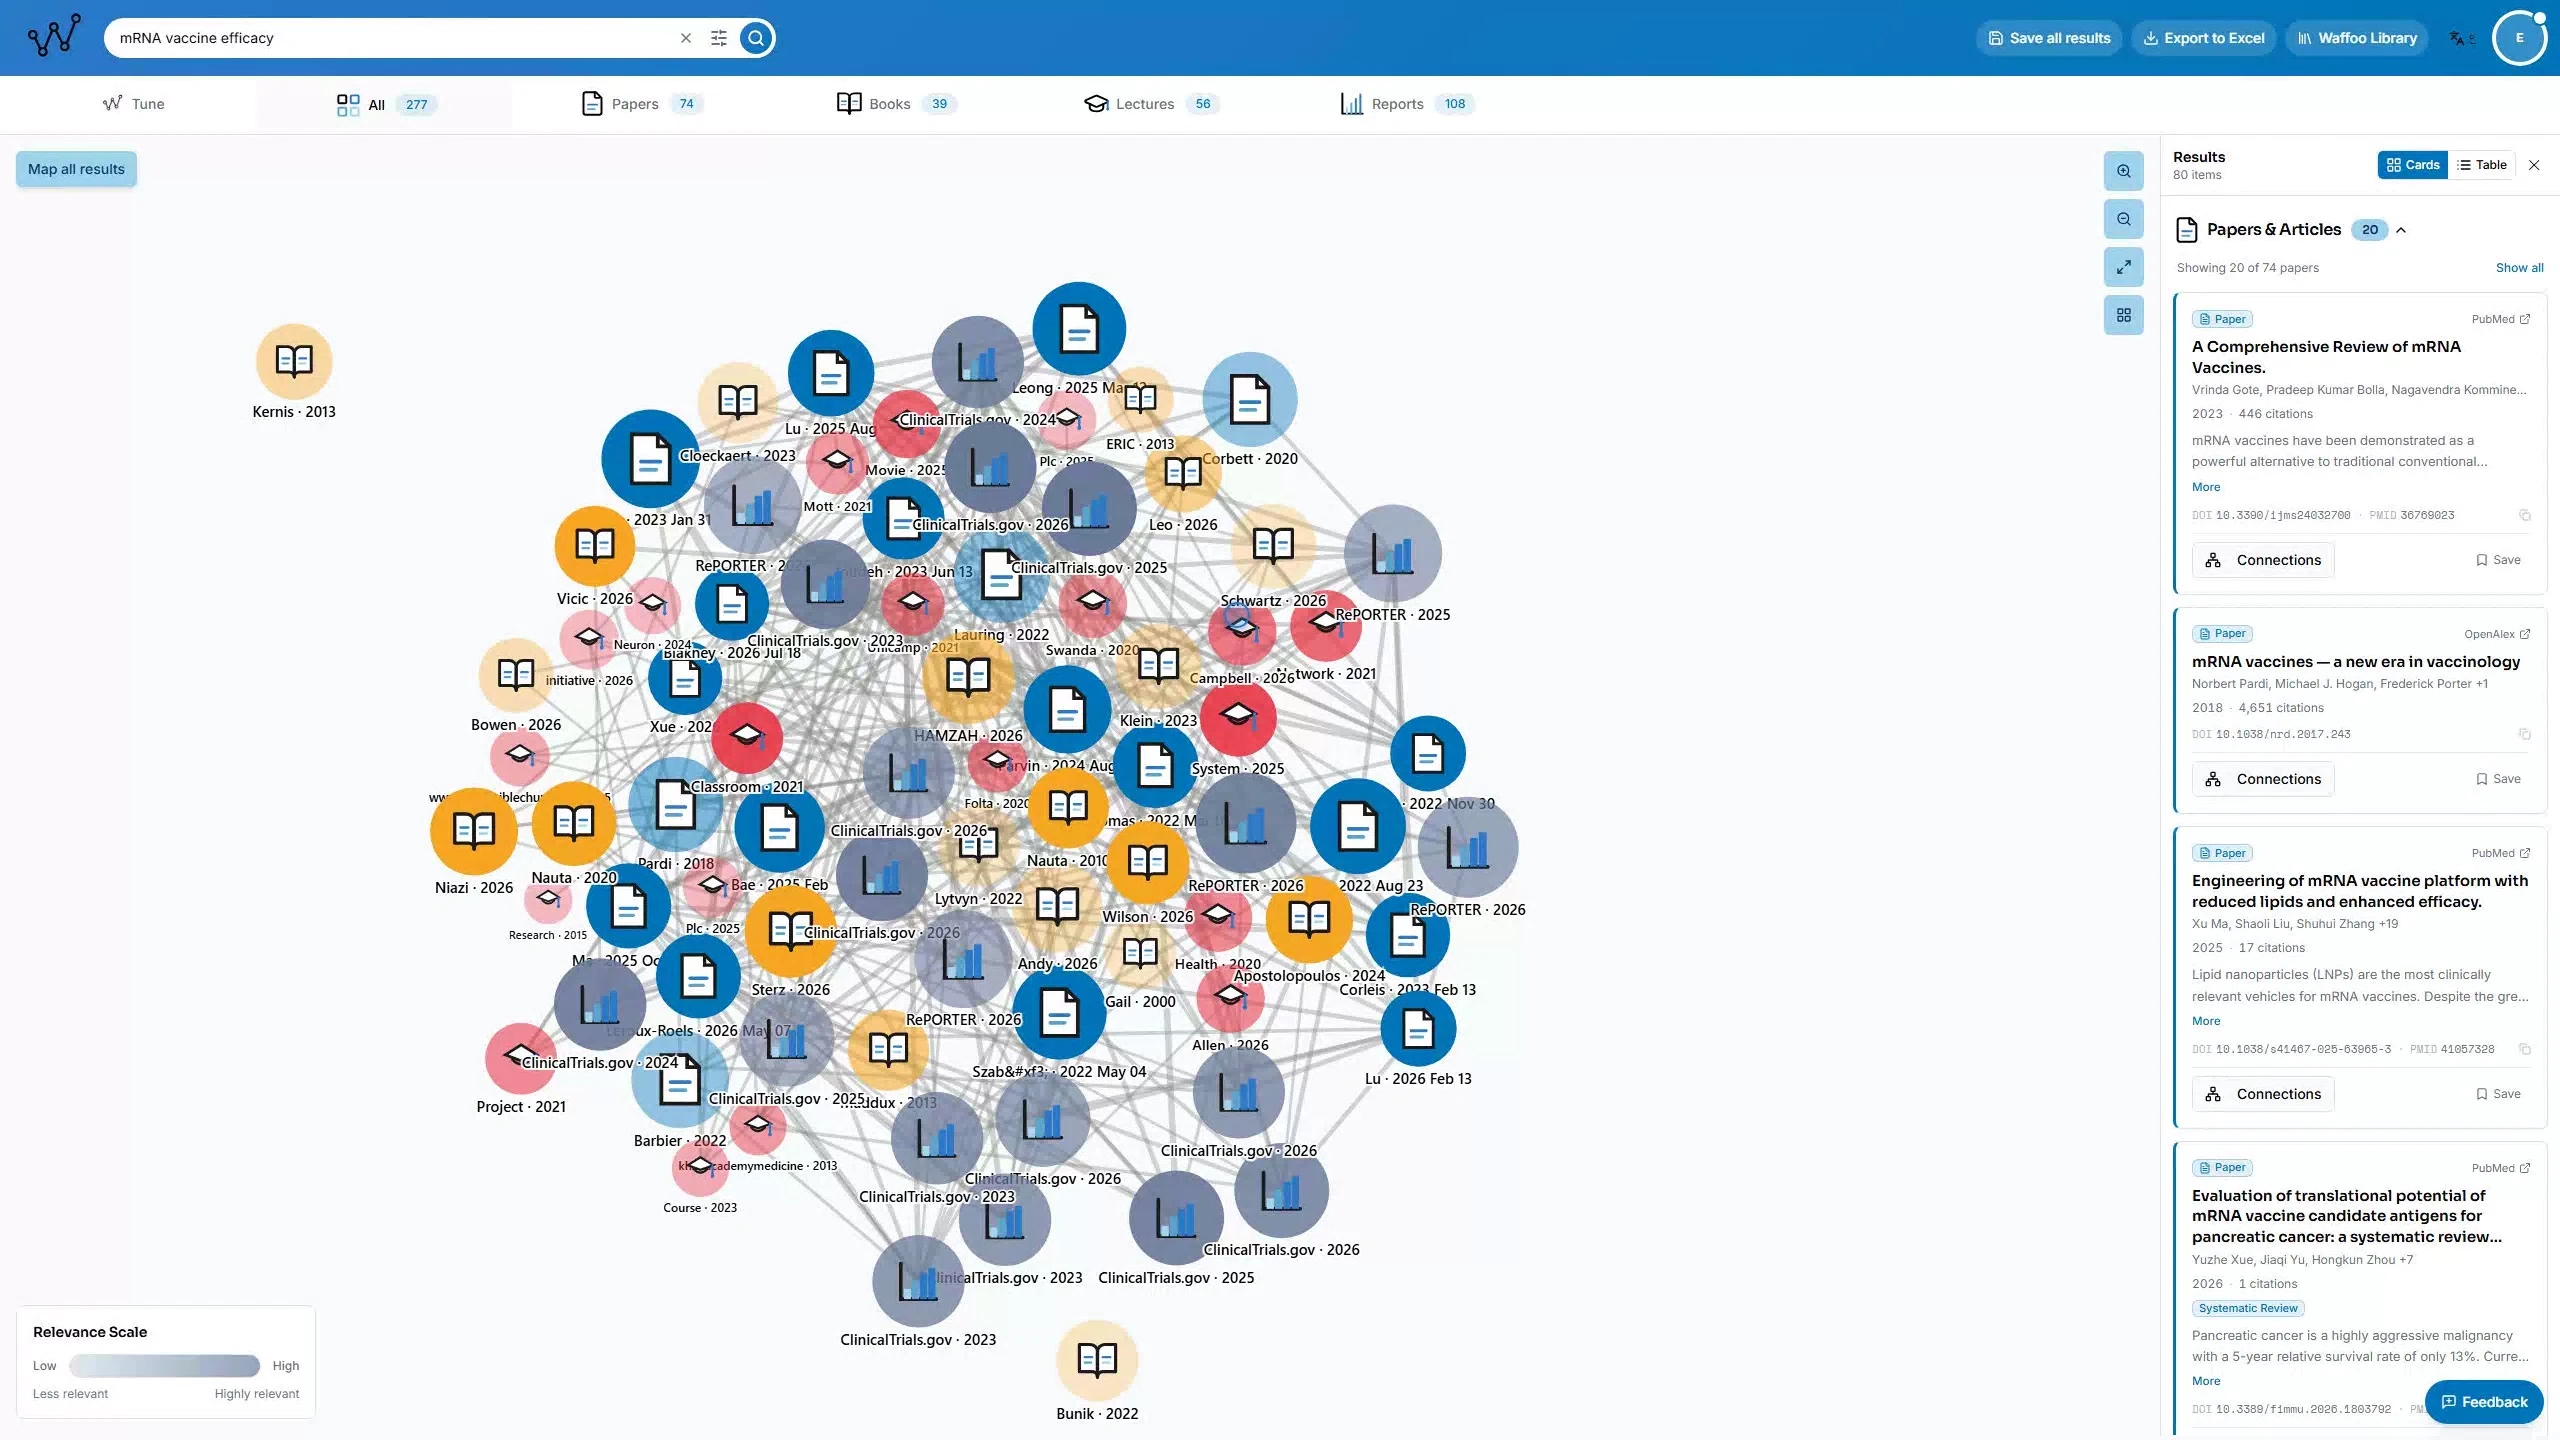Open search filter settings icon
This screenshot has height=1440, width=2560.
[719, 38]
